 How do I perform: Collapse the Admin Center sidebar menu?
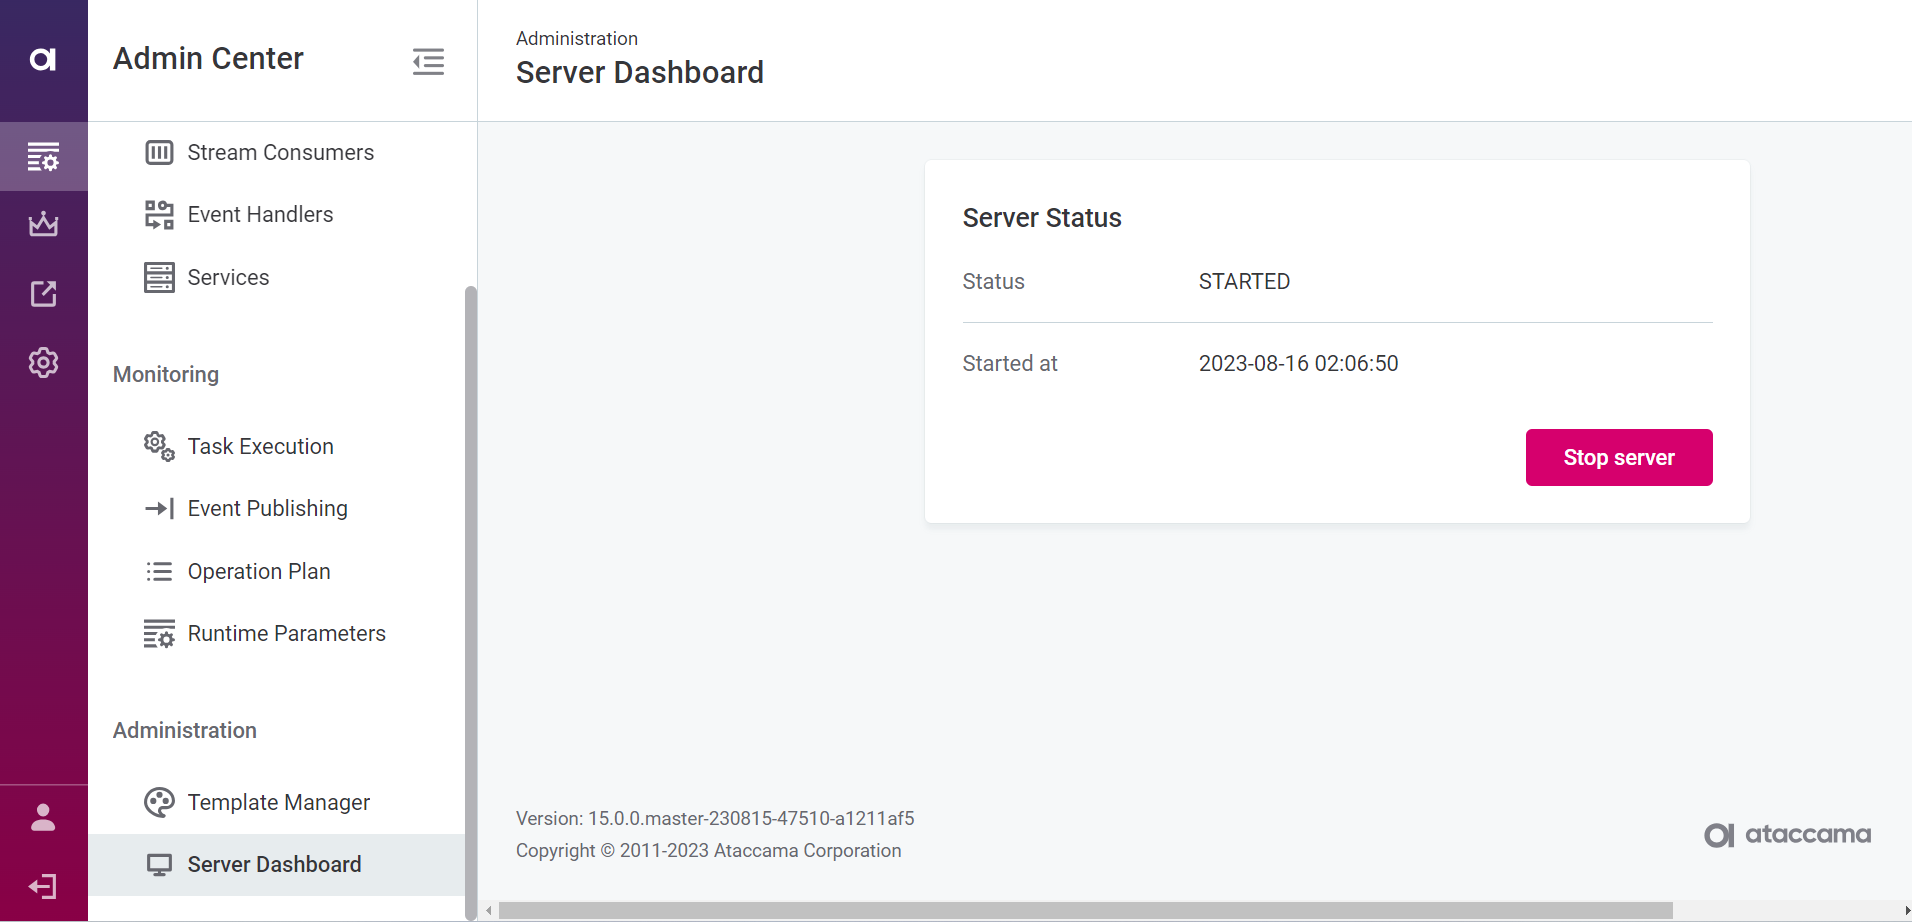(428, 62)
